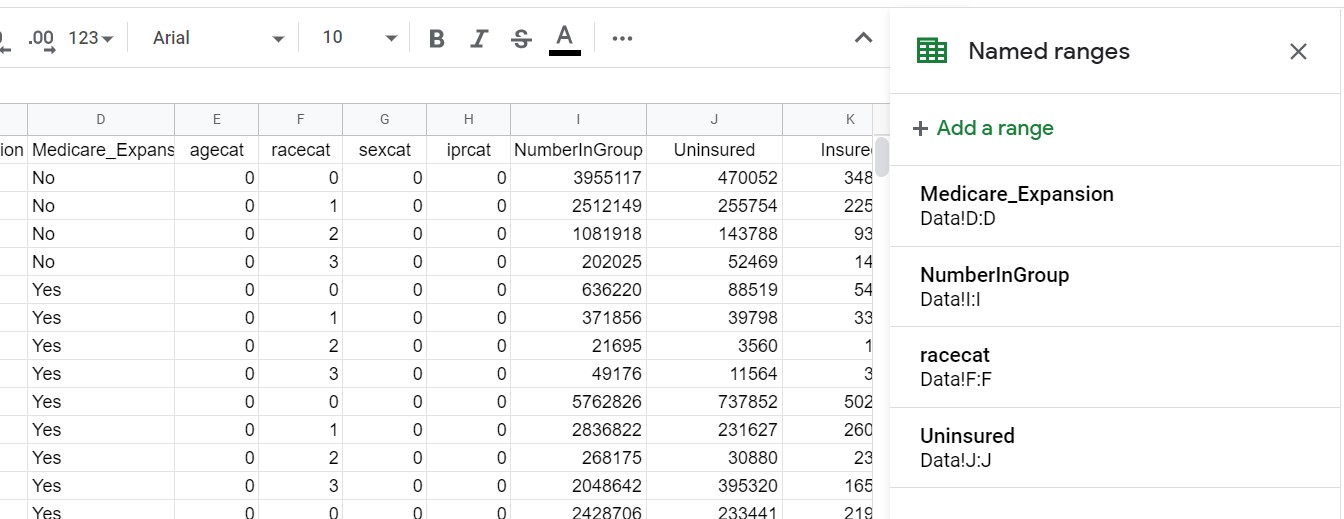Select column D header
The image size is (1344, 519).
(101, 120)
